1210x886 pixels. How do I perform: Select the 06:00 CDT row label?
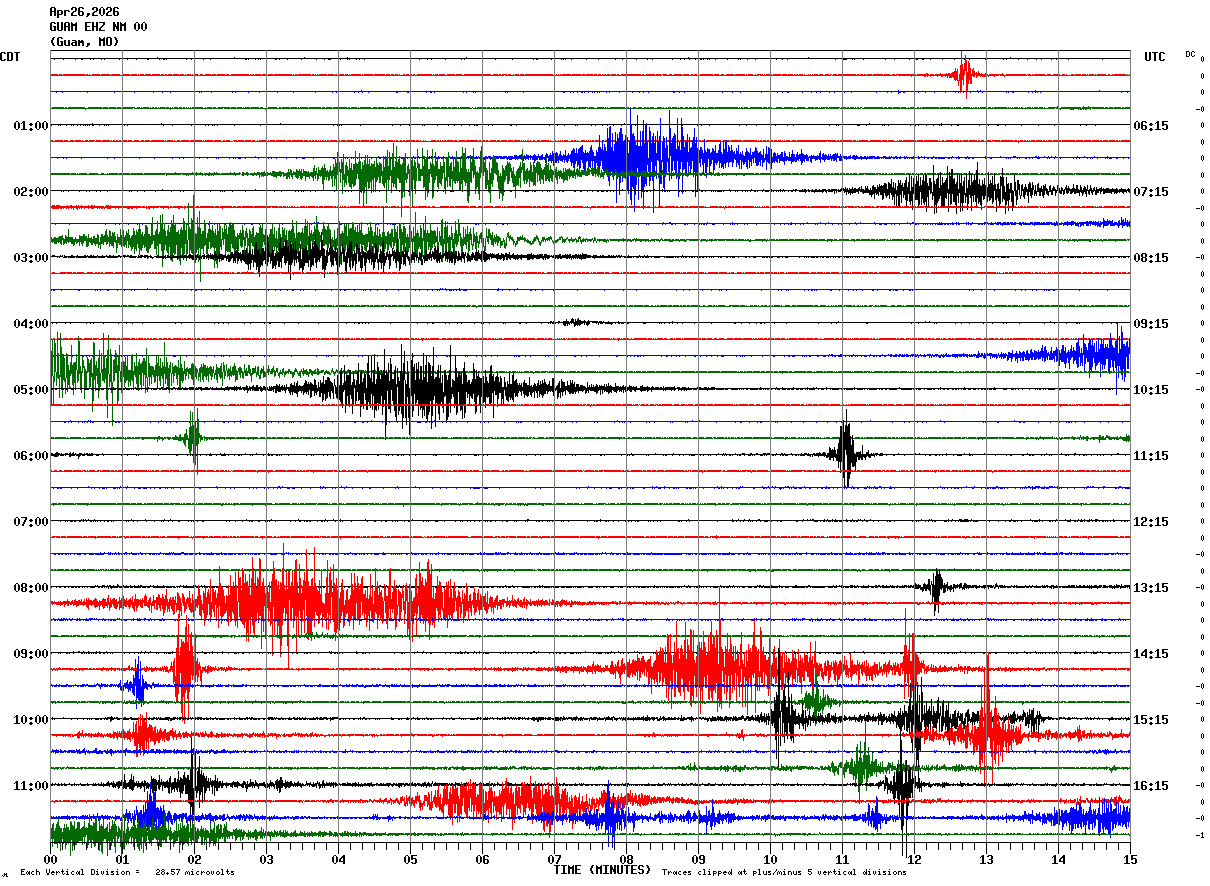point(30,456)
